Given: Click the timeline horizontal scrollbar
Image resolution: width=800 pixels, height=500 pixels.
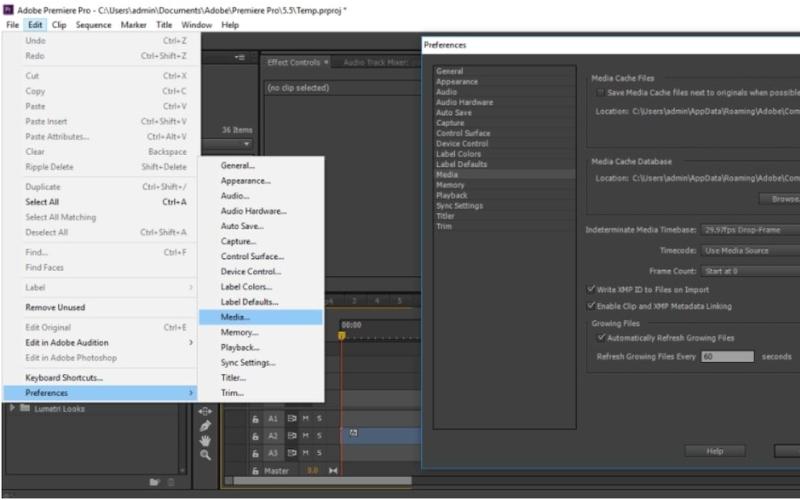Looking at the screenshot, I should [x=322, y=481].
